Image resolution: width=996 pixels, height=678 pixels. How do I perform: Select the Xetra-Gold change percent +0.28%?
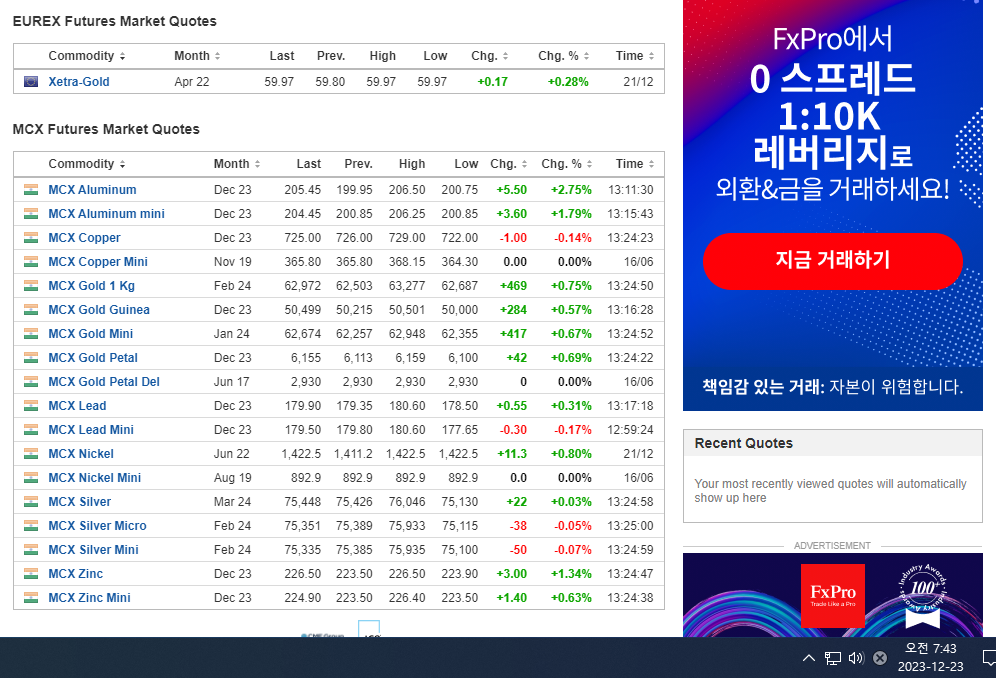[x=568, y=81]
